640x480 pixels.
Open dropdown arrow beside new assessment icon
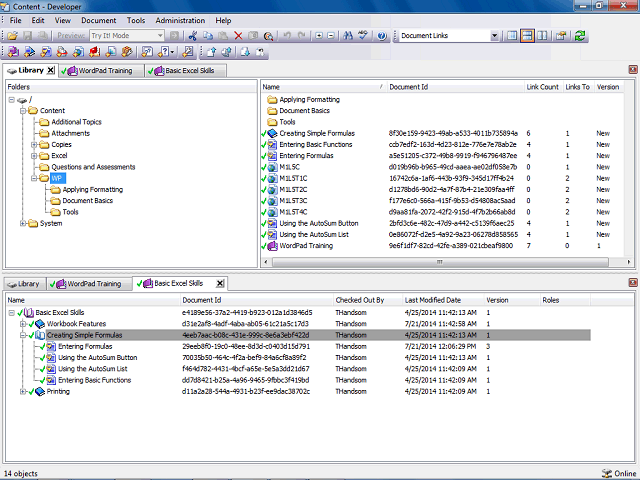[x=173, y=52]
